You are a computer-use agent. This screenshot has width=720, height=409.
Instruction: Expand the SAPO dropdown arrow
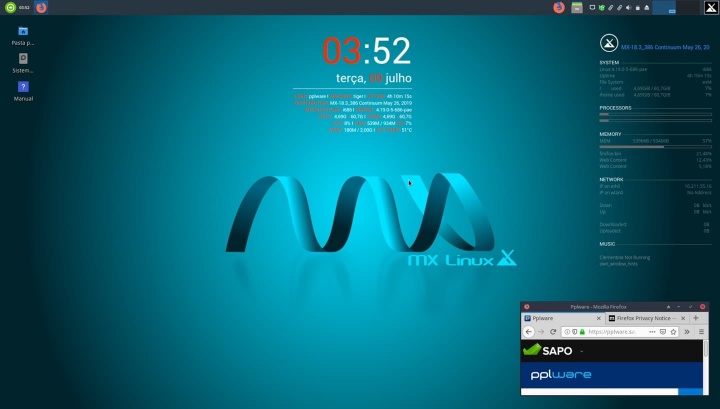coord(581,351)
